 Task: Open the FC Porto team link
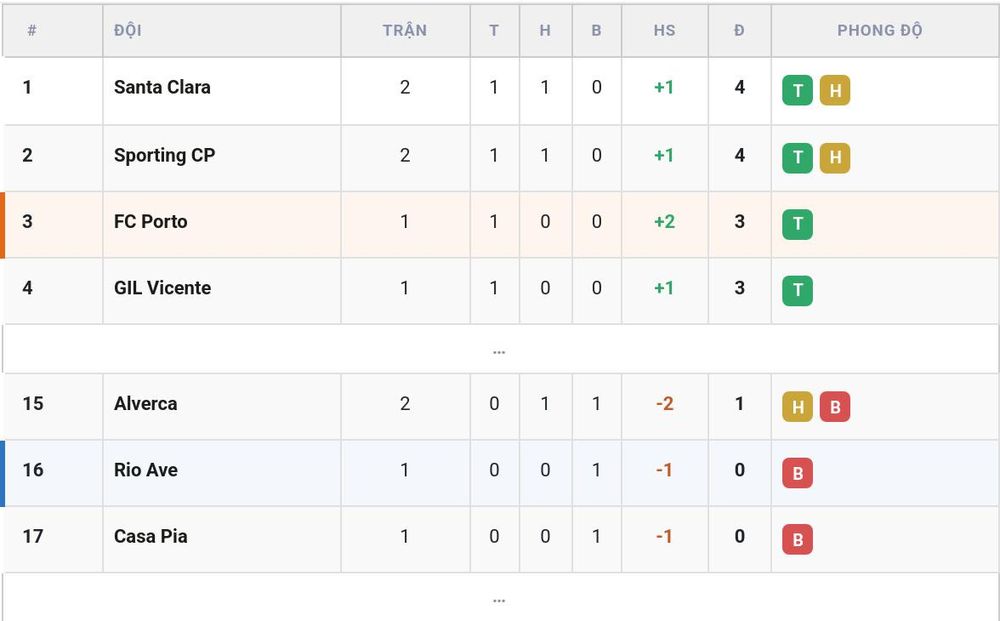(x=151, y=222)
